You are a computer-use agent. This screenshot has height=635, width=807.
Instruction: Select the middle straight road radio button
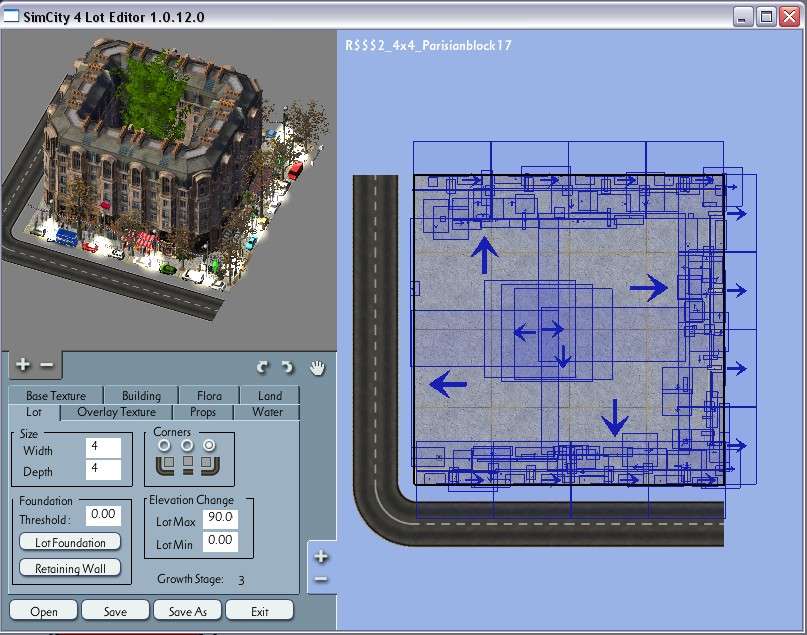[x=185, y=445]
